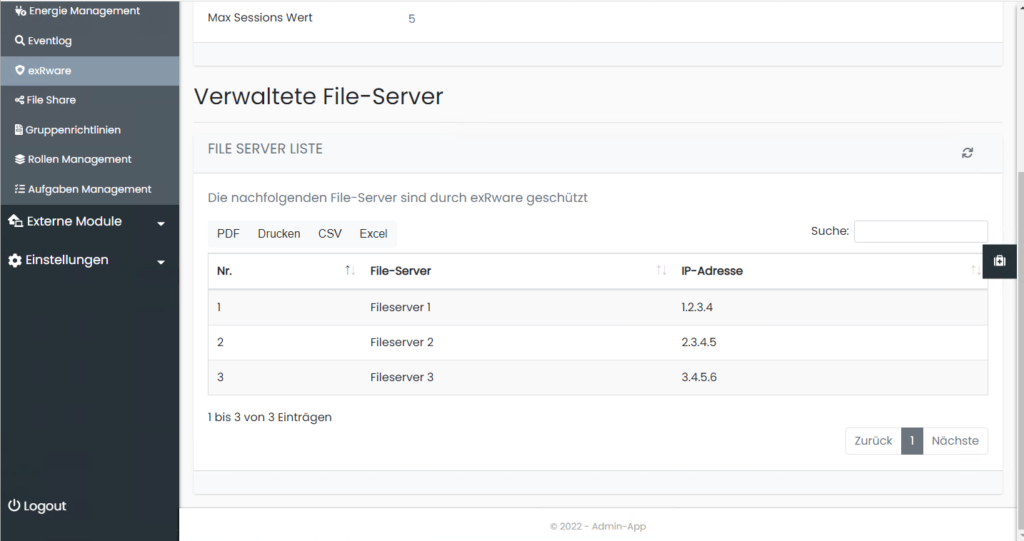This screenshot has height=541, width=1024.
Task: Click the refresh icon in File Server Liste
Action: [x=967, y=152]
